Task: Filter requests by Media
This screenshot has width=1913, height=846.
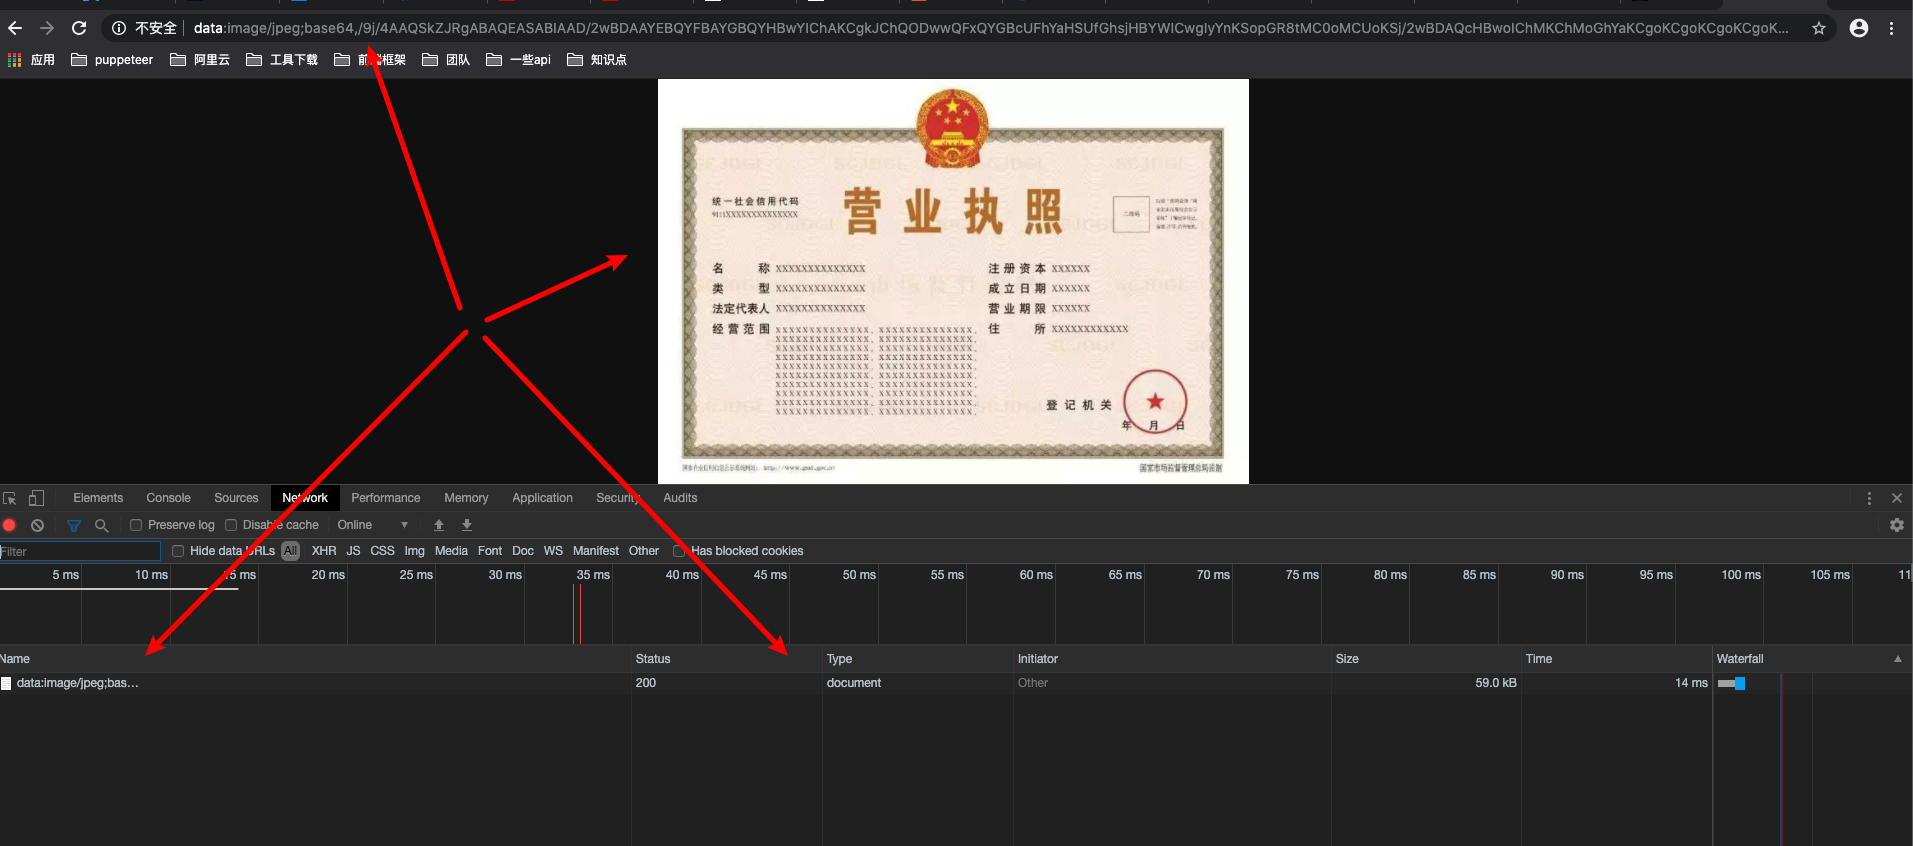Action: (451, 551)
